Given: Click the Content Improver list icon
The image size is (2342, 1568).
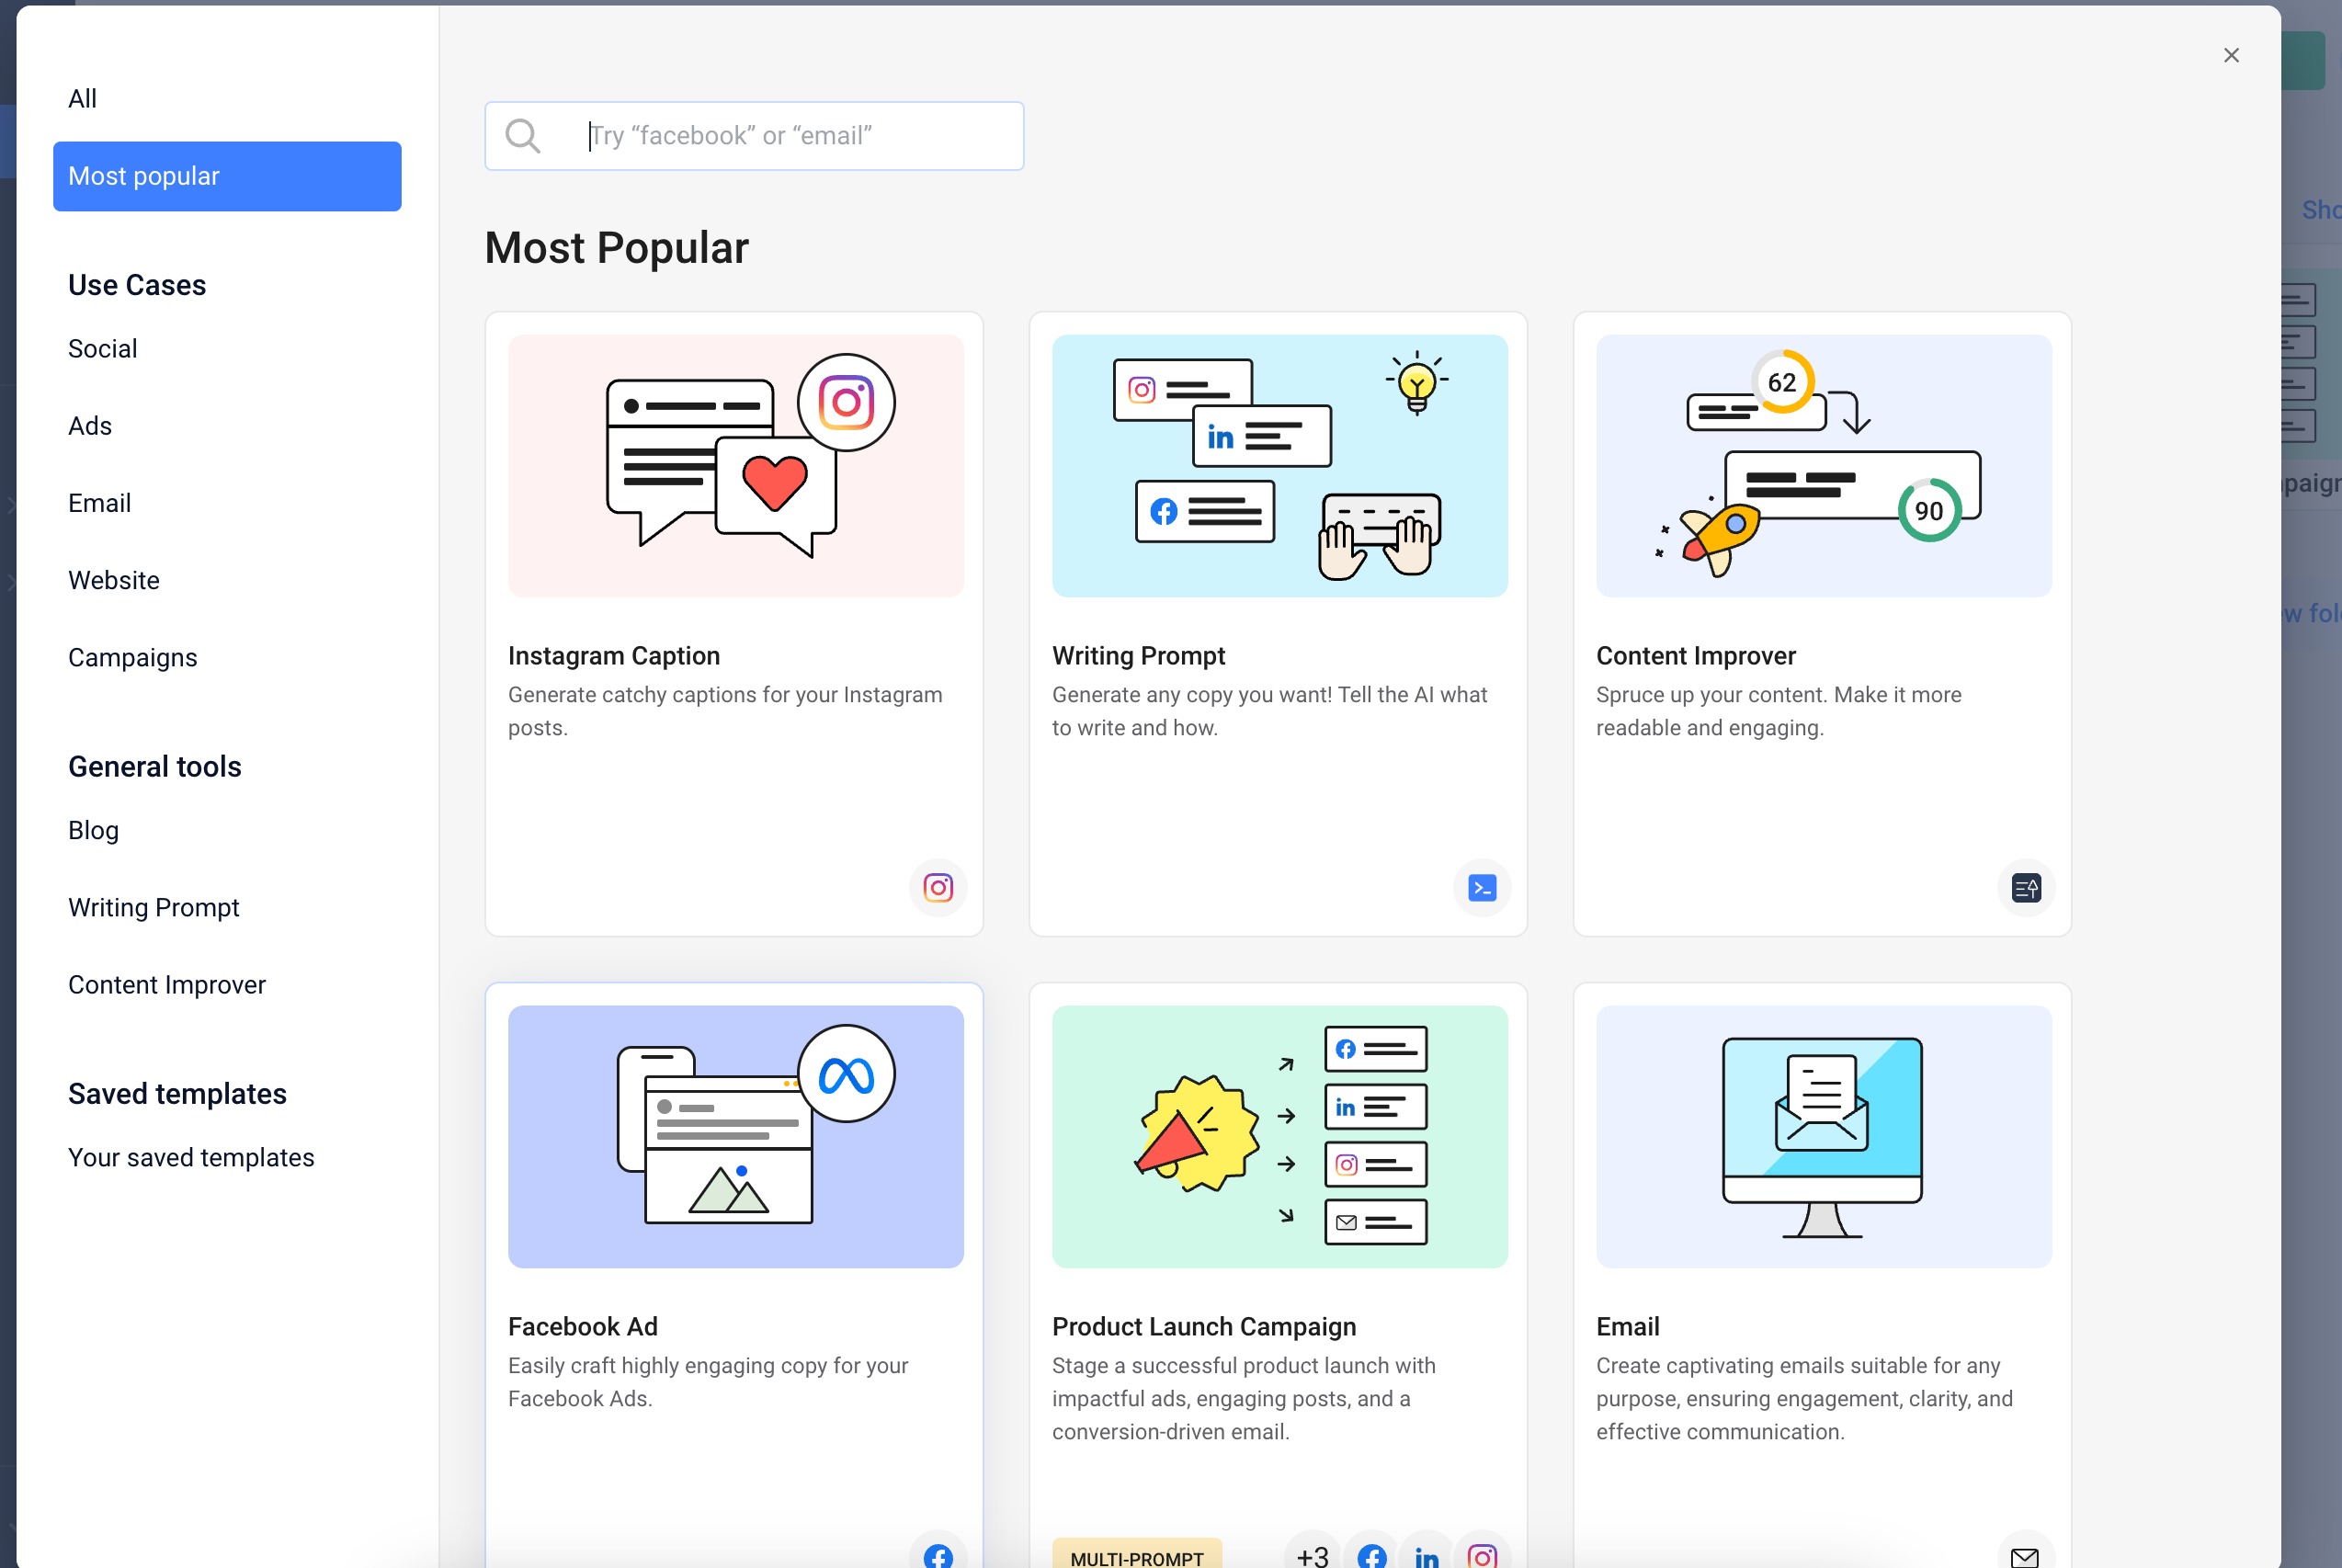Looking at the screenshot, I should (x=2025, y=887).
